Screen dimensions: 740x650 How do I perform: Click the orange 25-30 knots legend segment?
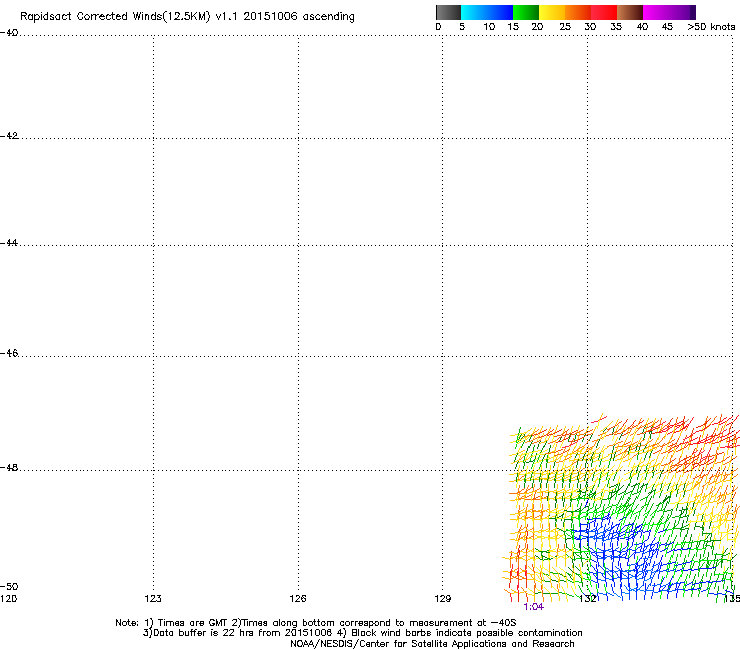[578, 12]
